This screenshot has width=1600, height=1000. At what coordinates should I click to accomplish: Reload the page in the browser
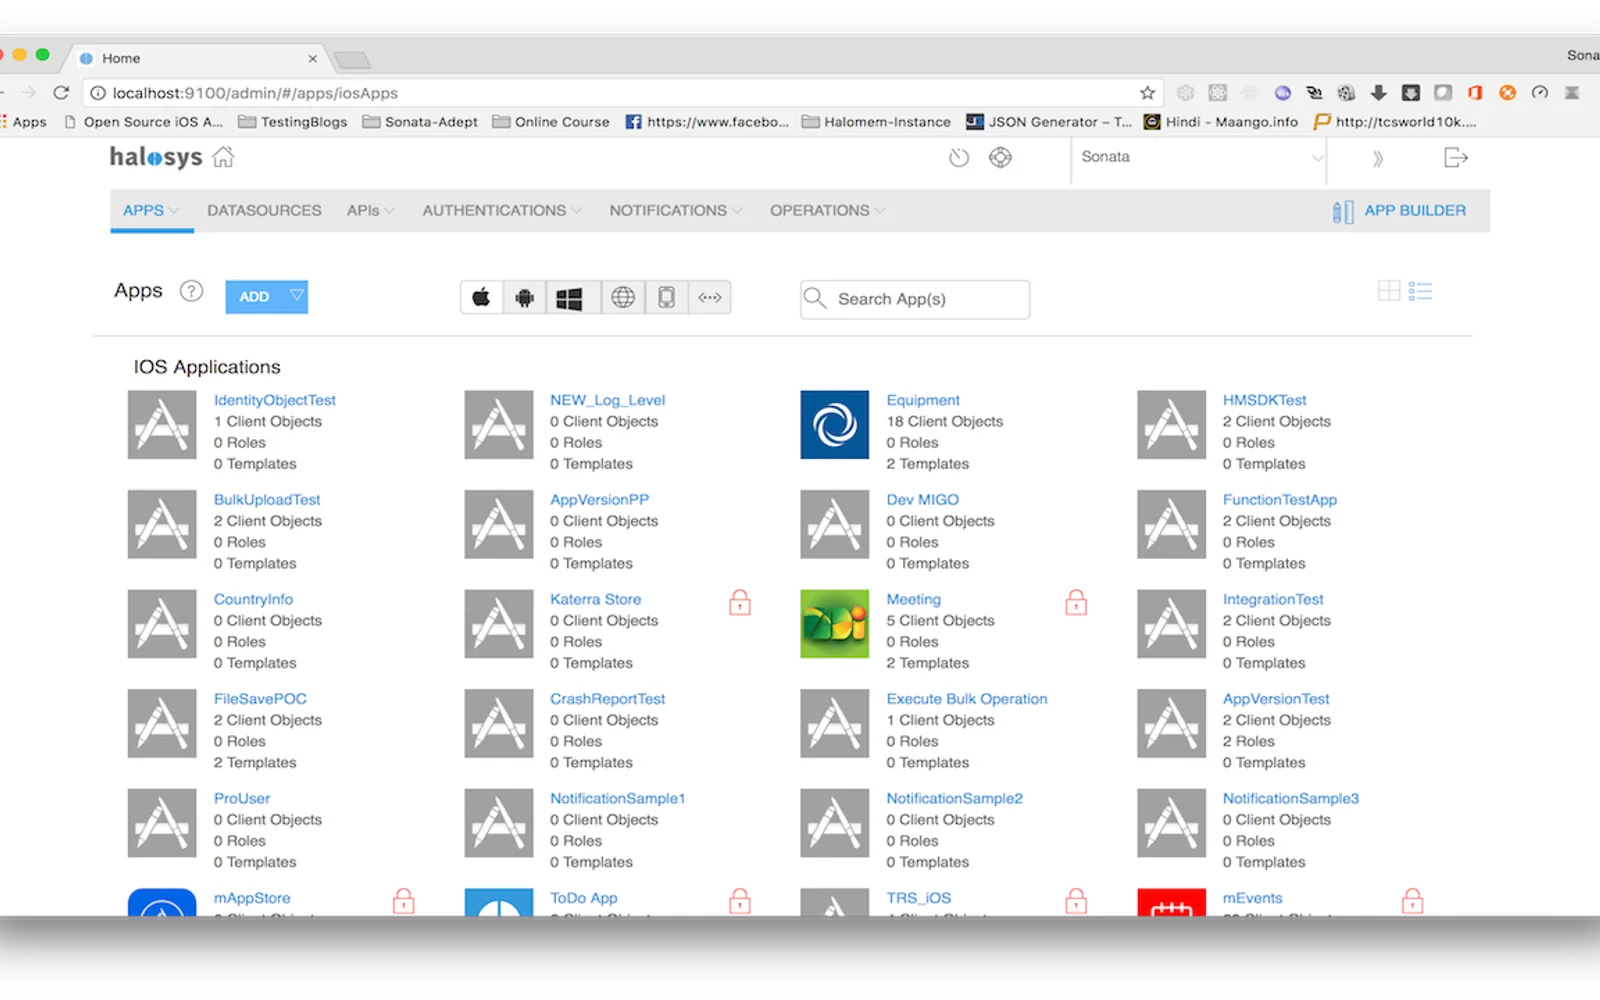pos(61,93)
